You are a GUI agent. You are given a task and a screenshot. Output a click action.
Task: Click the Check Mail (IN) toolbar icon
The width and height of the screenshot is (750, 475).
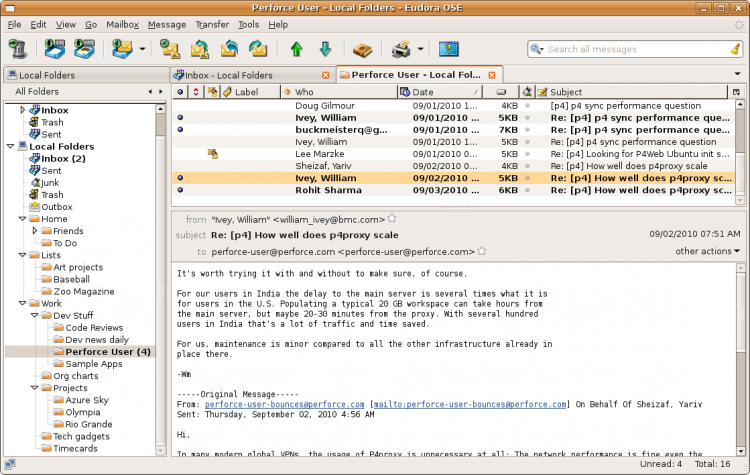pyautogui.click(x=54, y=49)
